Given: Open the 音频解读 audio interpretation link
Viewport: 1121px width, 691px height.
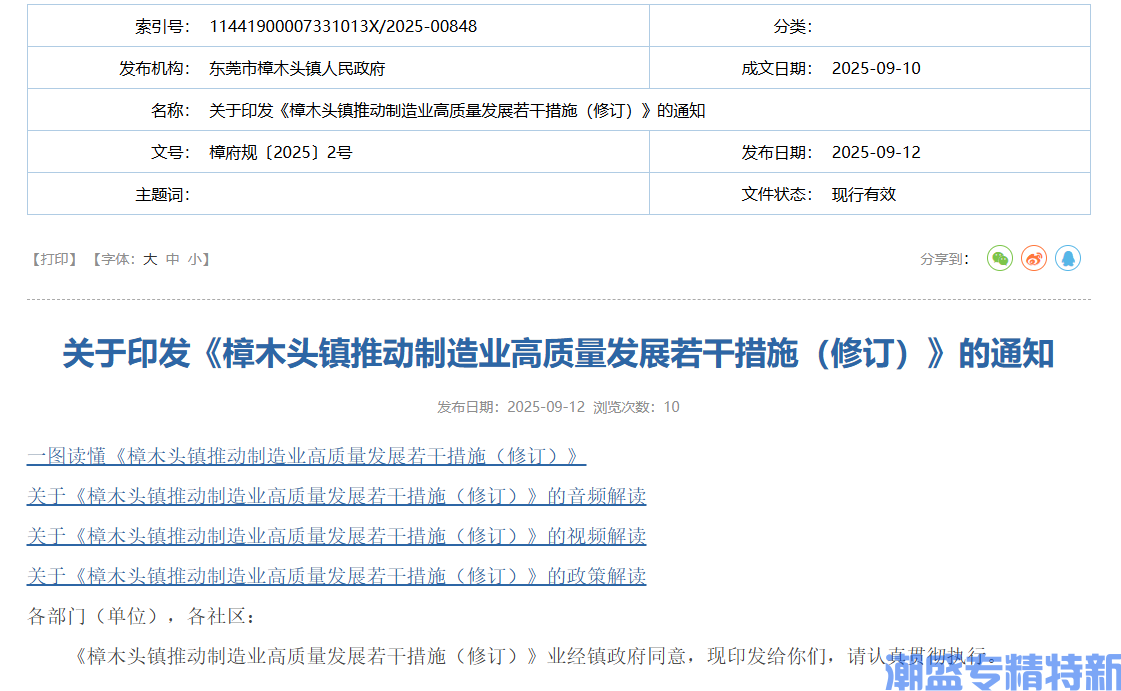Looking at the screenshot, I should pyautogui.click(x=336, y=496).
